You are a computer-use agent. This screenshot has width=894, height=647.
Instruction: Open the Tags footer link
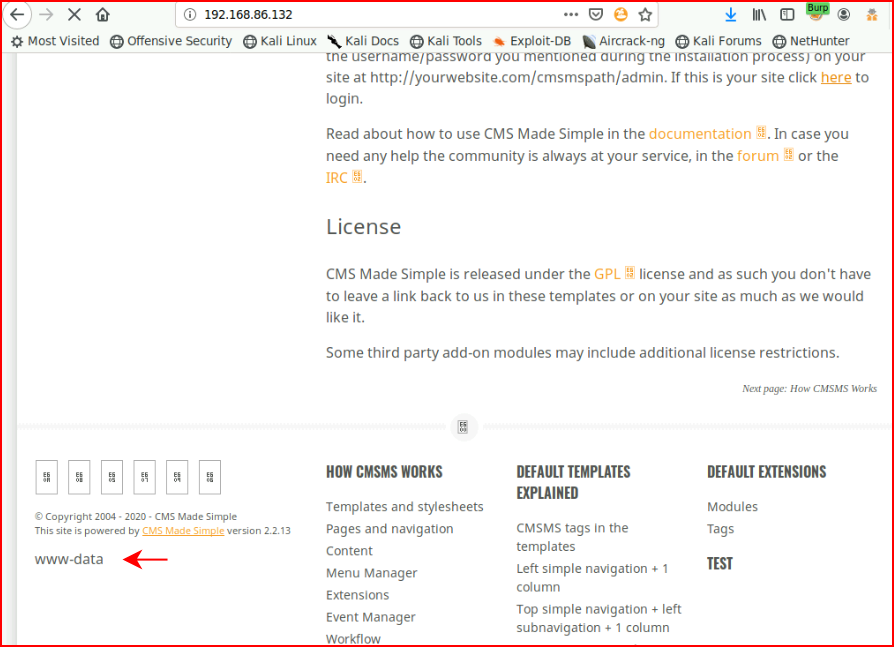720,529
